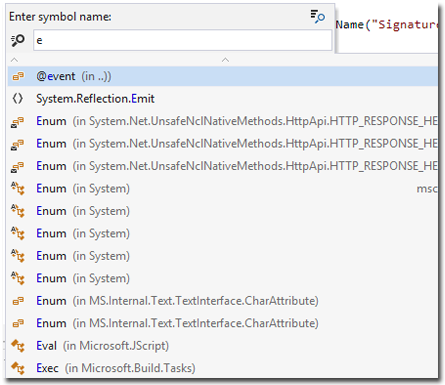This screenshot has width=445, height=385.
Task: Choose the Enum (in System) row labeled msc
Action: (223, 189)
